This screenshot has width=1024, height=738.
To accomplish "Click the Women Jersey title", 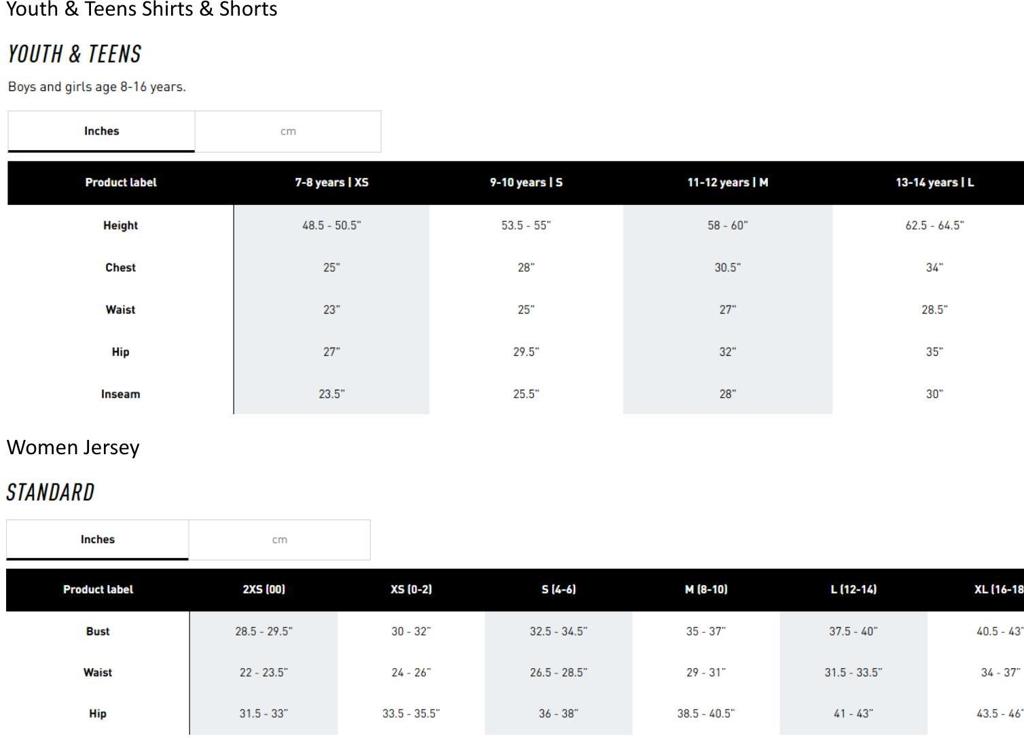I will (73, 447).
